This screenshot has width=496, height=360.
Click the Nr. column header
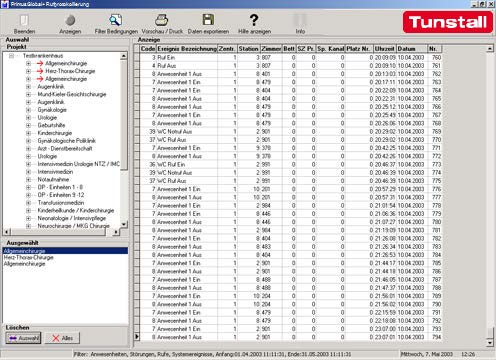click(435, 49)
